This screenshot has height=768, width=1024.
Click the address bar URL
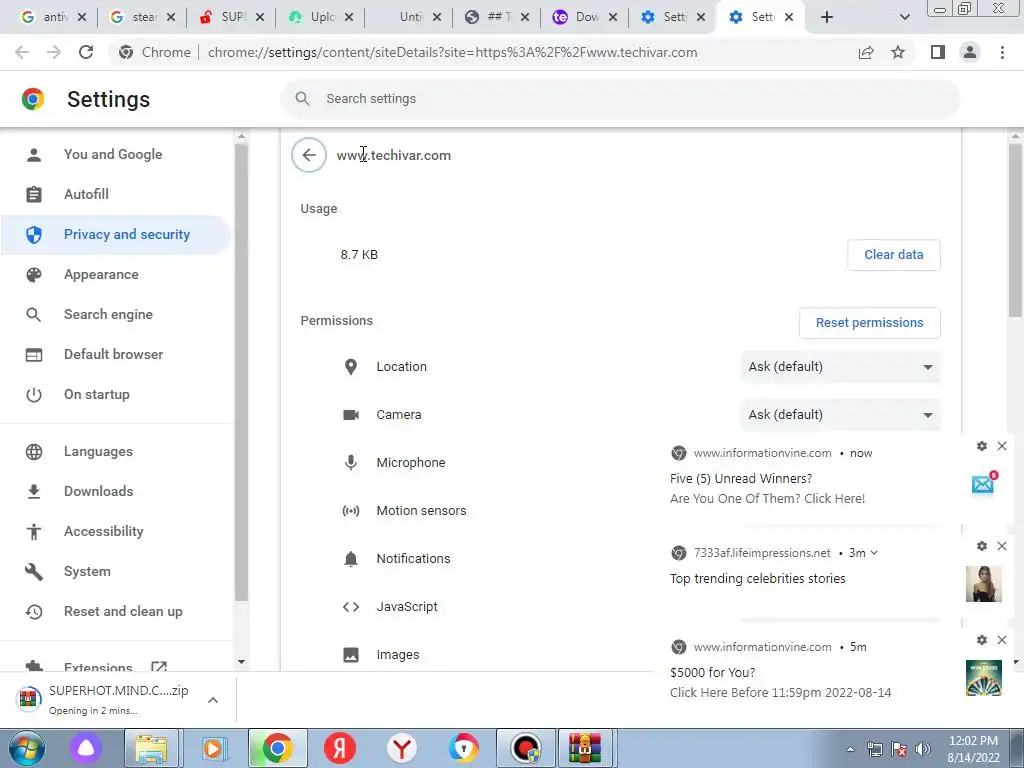point(452,52)
